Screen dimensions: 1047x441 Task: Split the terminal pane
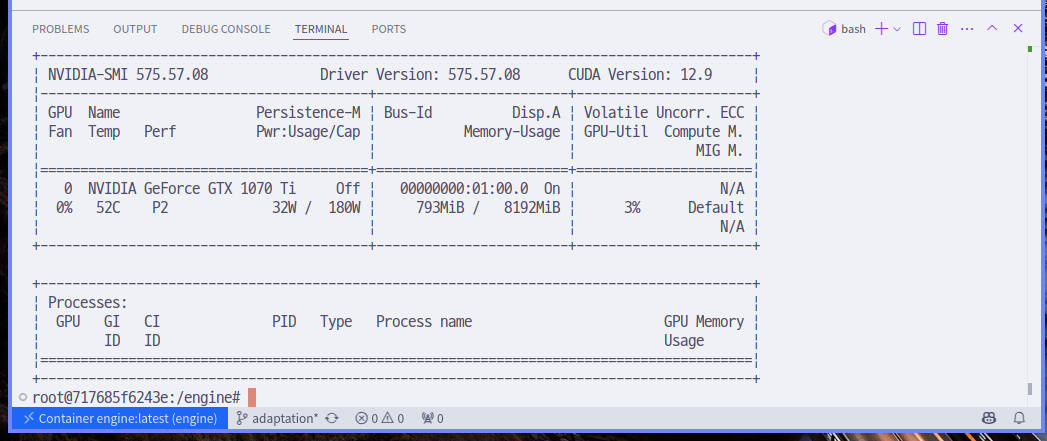point(920,29)
